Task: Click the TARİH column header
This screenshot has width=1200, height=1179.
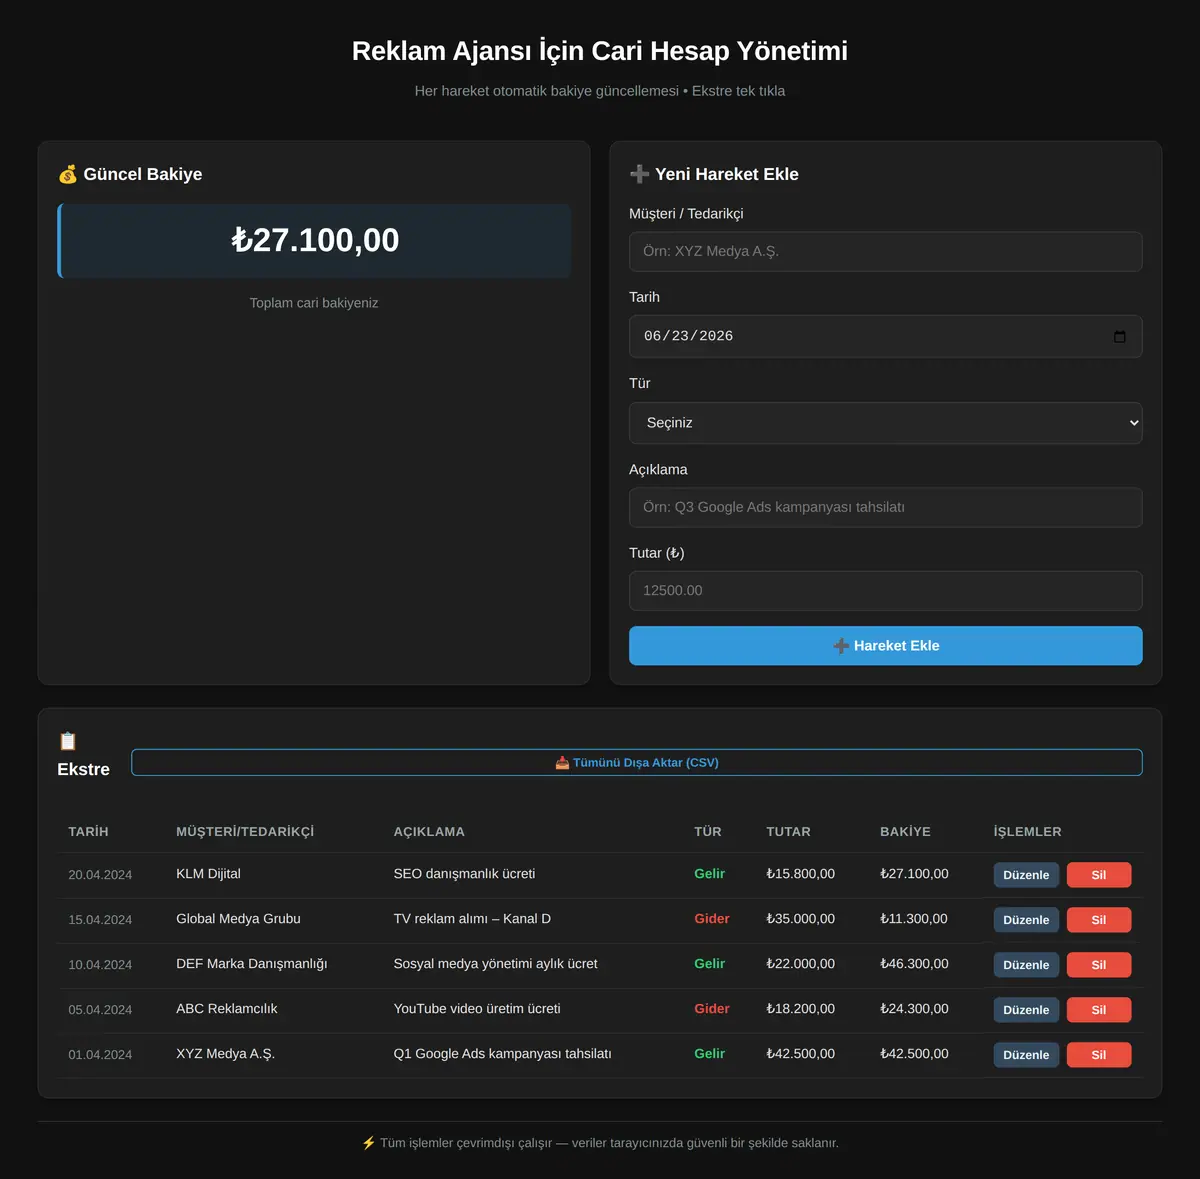Action: coord(88,832)
